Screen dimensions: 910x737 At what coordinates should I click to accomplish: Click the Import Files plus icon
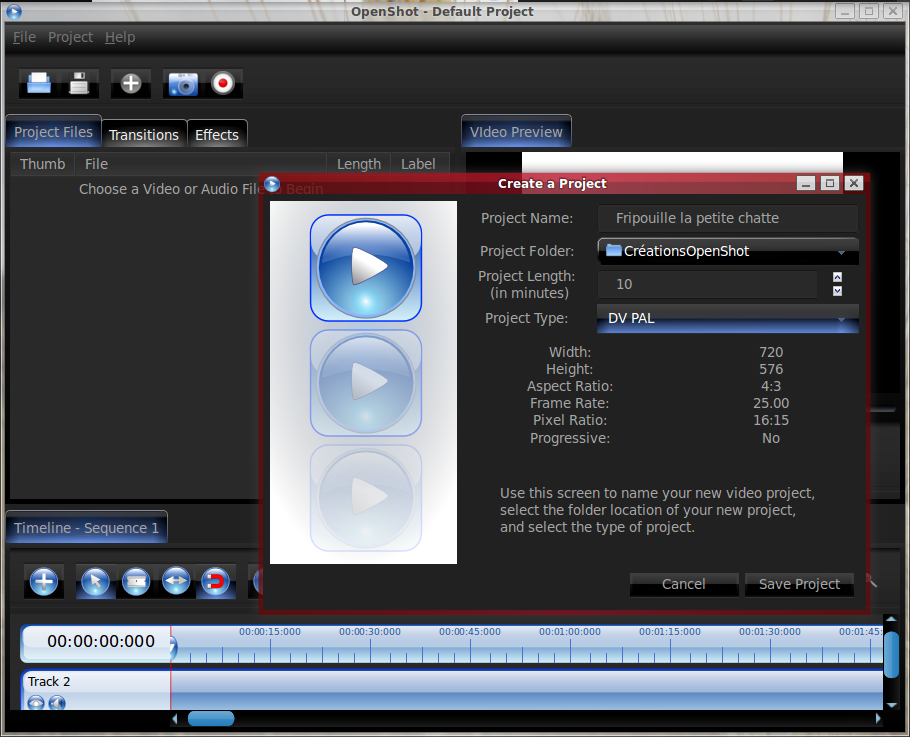(x=131, y=84)
